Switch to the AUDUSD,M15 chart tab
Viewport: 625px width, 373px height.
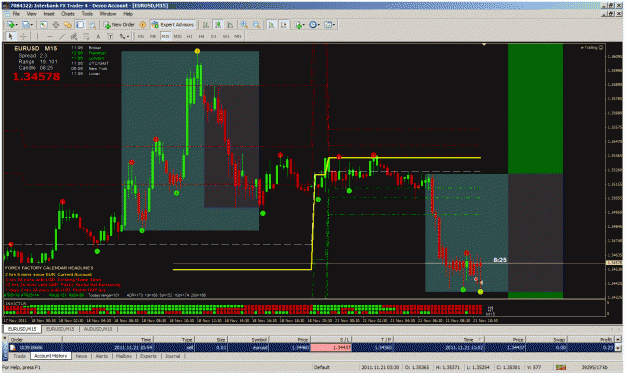(x=98, y=329)
